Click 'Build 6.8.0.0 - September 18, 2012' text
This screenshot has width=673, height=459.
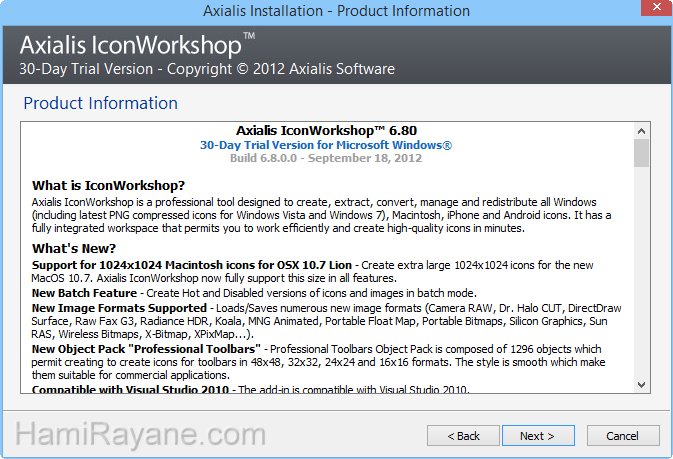(x=326, y=158)
